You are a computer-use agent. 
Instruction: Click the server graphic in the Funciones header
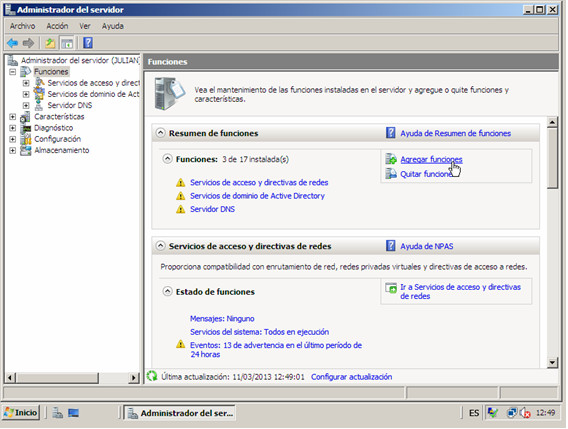(169, 93)
